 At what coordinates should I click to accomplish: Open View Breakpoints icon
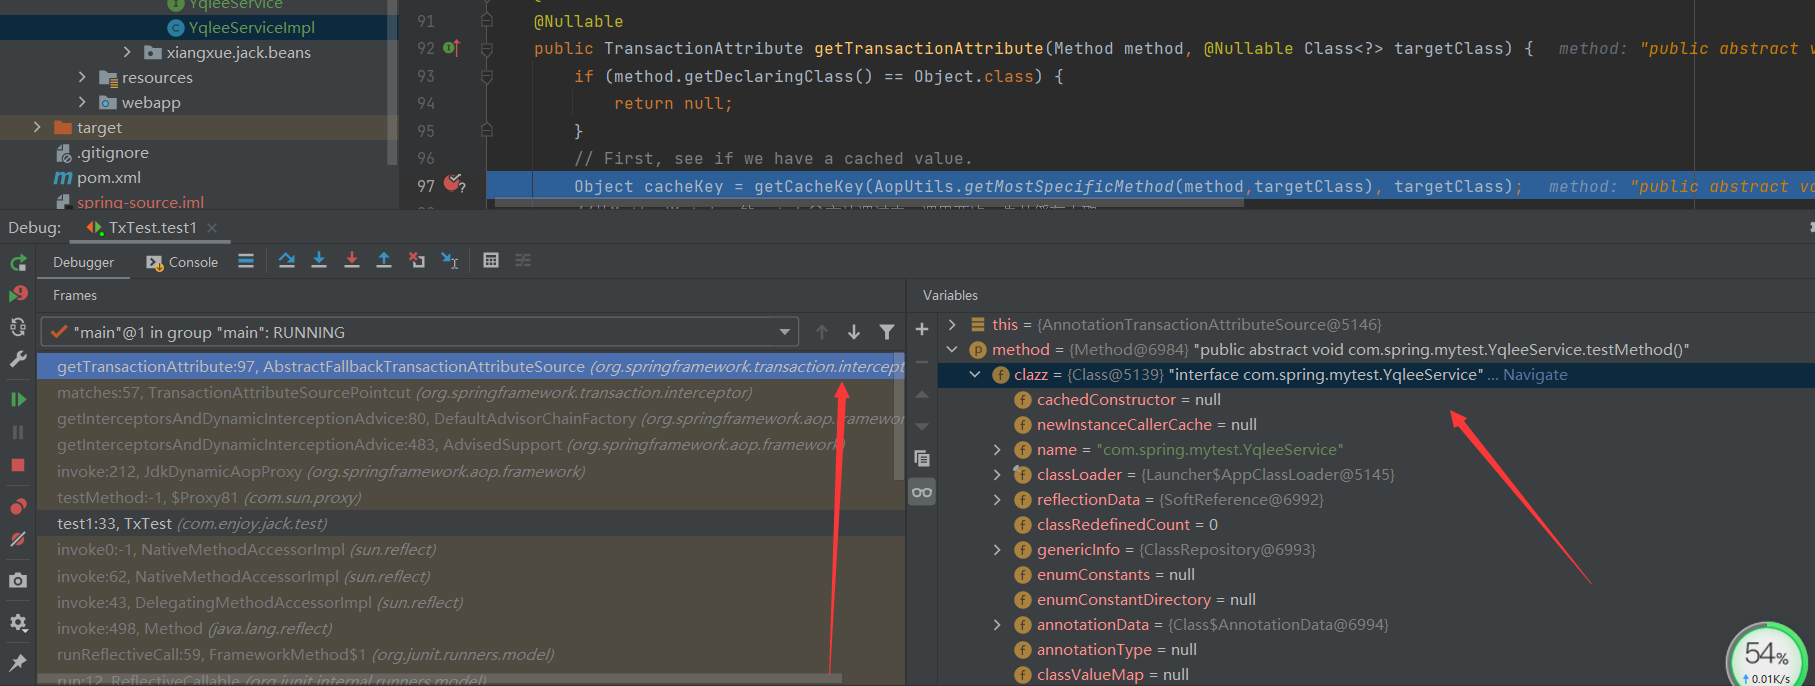click(18, 506)
